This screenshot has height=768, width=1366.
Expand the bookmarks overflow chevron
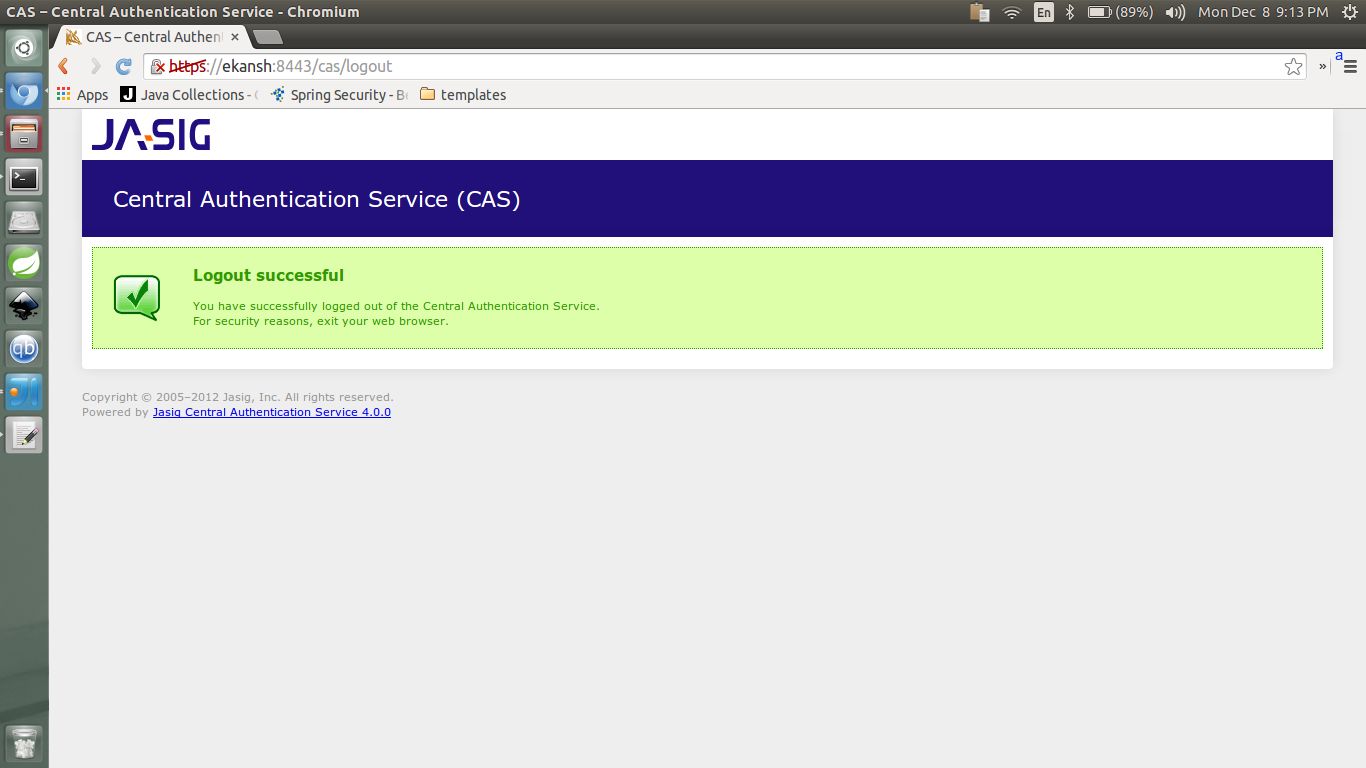point(1322,66)
